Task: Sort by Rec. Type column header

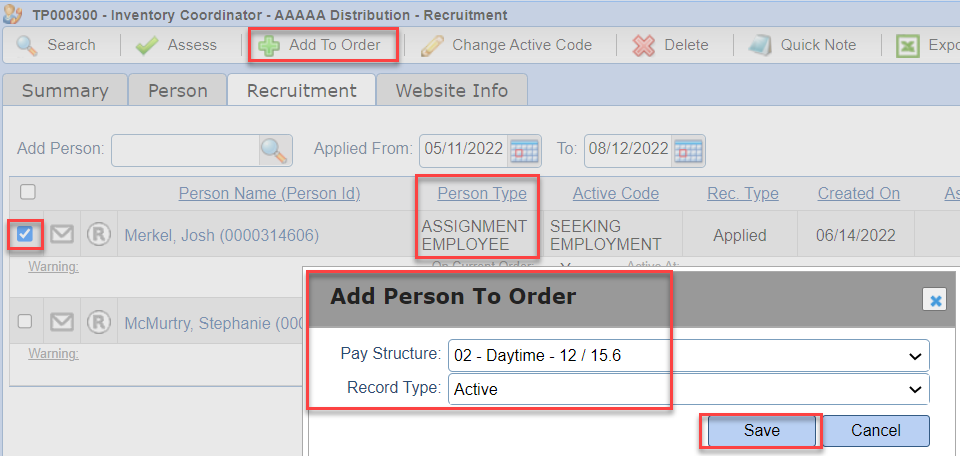Action: (743, 194)
